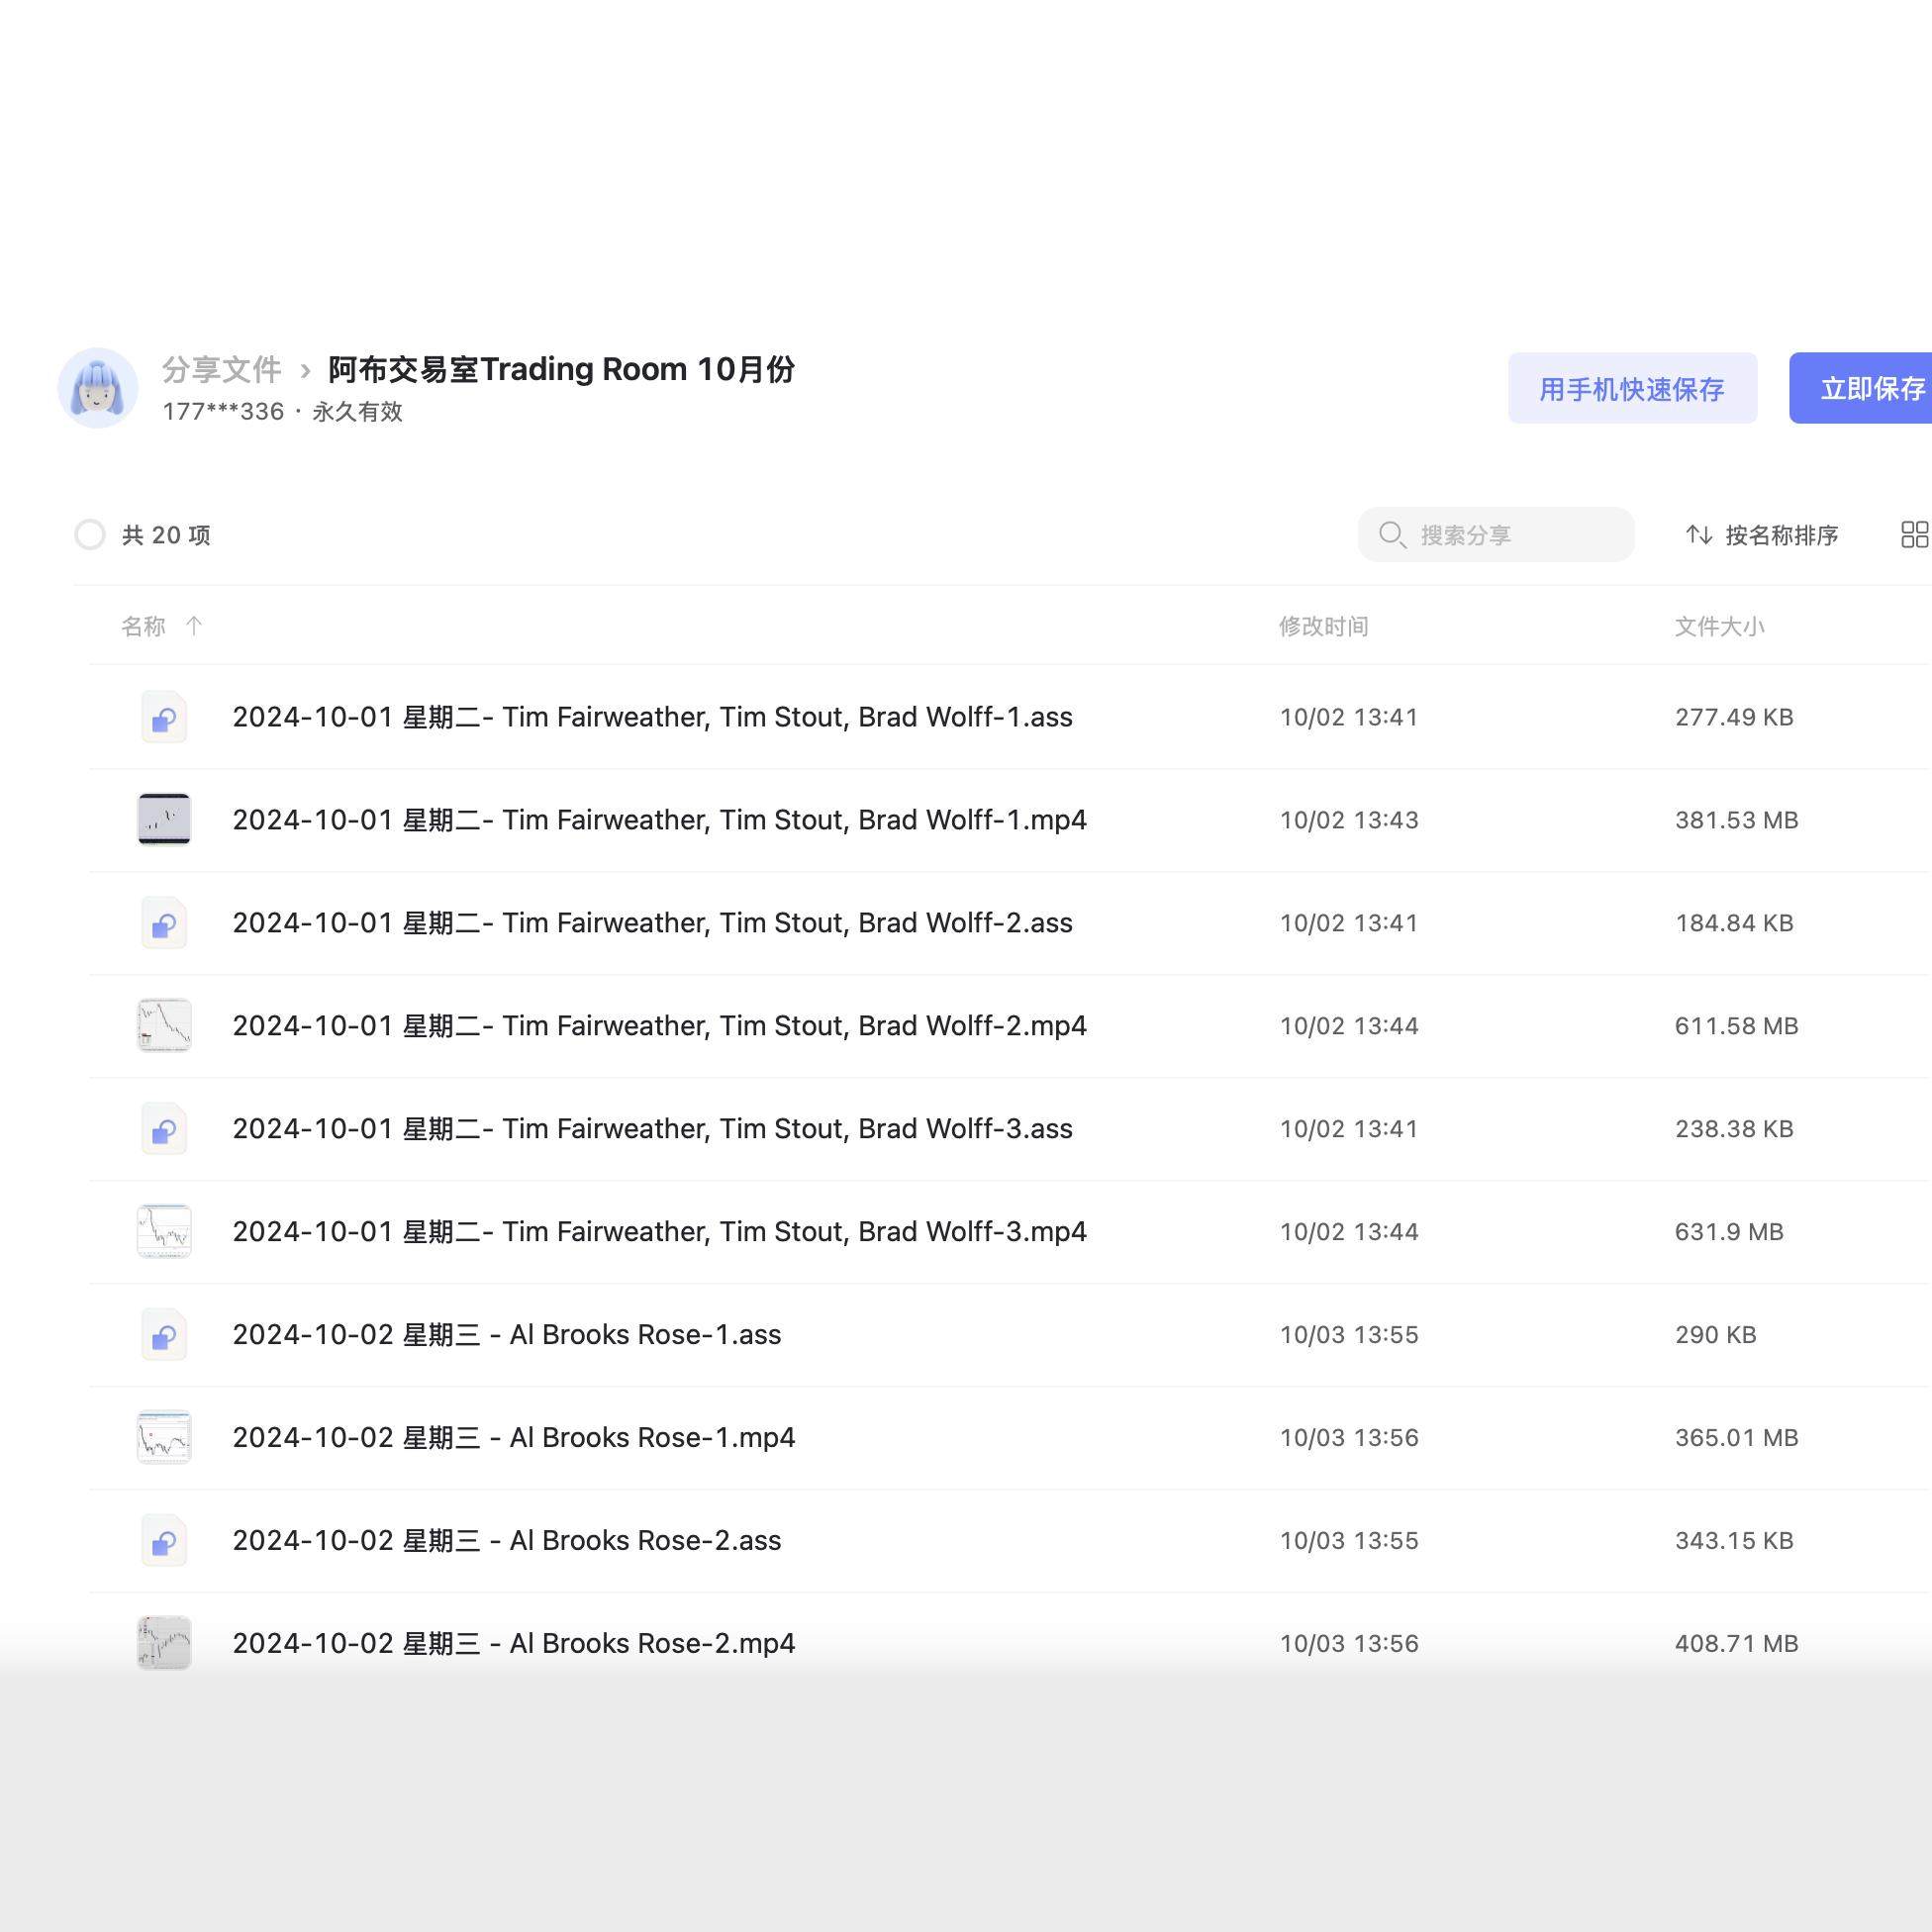Toggle the select-all circle beside 共 20 项
The image size is (1932, 1932).
(90, 535)
